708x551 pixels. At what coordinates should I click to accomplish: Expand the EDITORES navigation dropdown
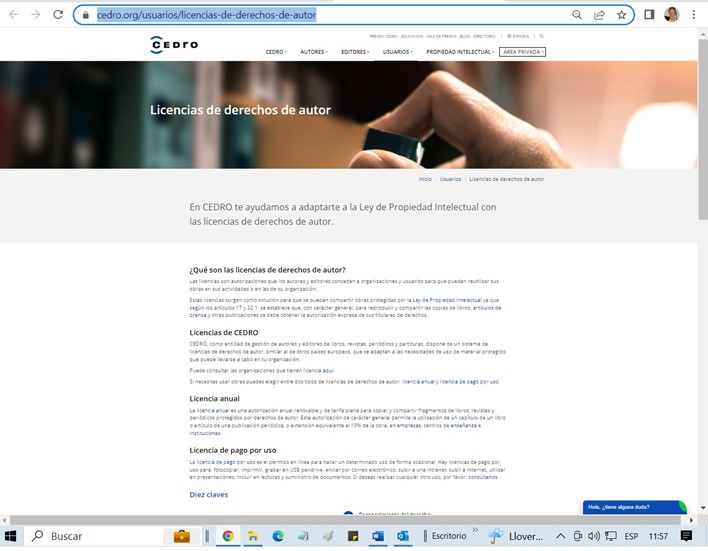pos(355,52)
